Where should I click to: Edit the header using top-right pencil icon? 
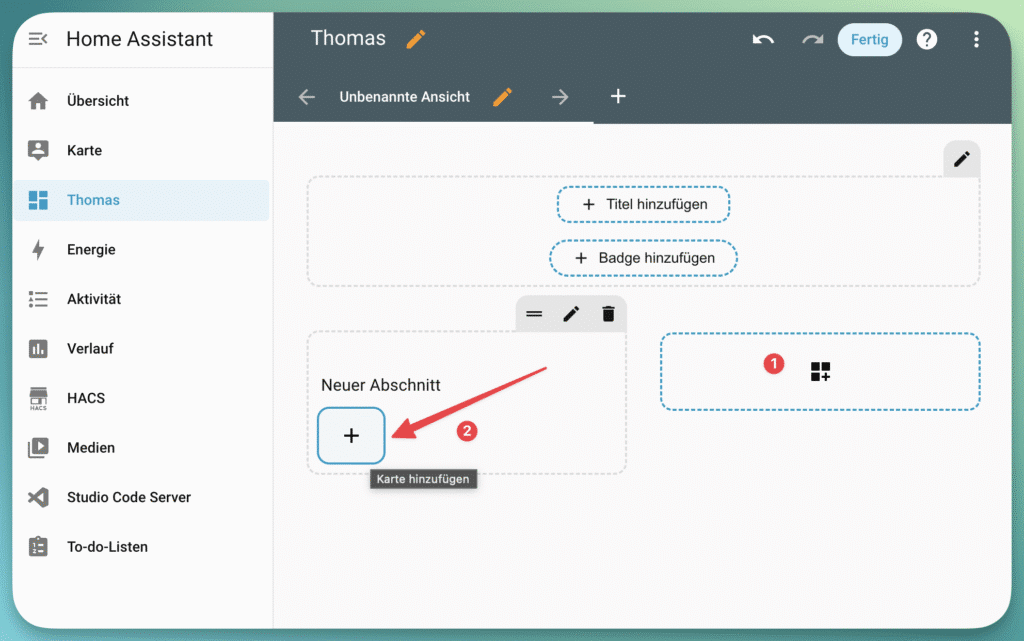[x=961, y=159]
